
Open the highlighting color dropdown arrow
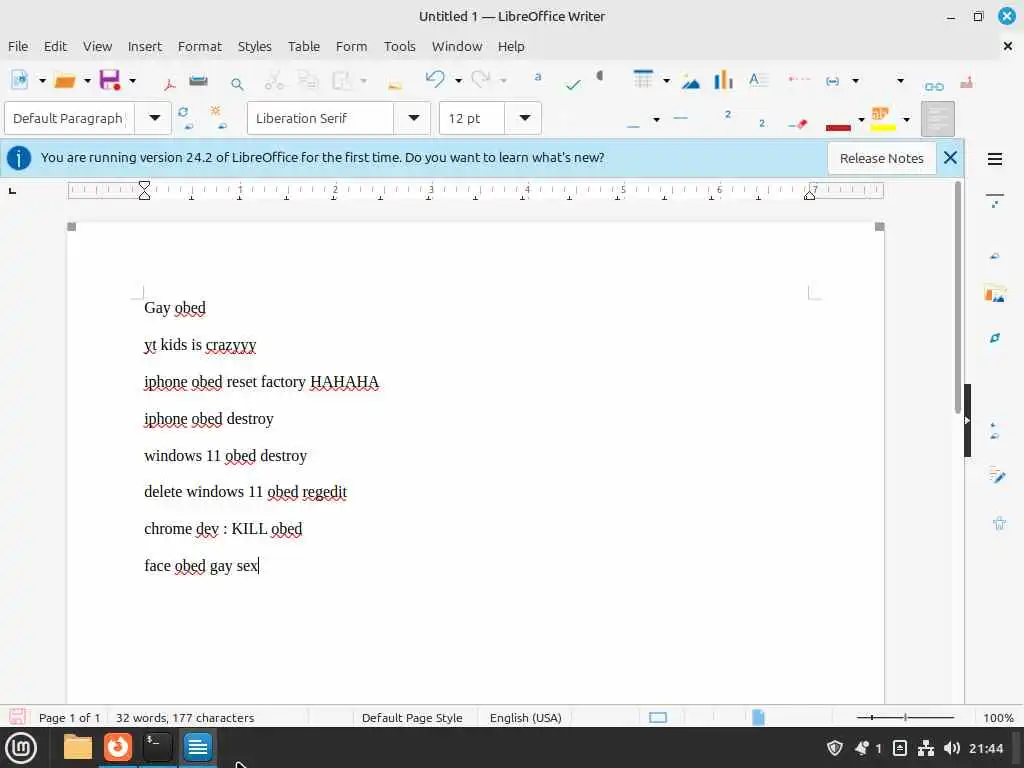coord(906,120)
